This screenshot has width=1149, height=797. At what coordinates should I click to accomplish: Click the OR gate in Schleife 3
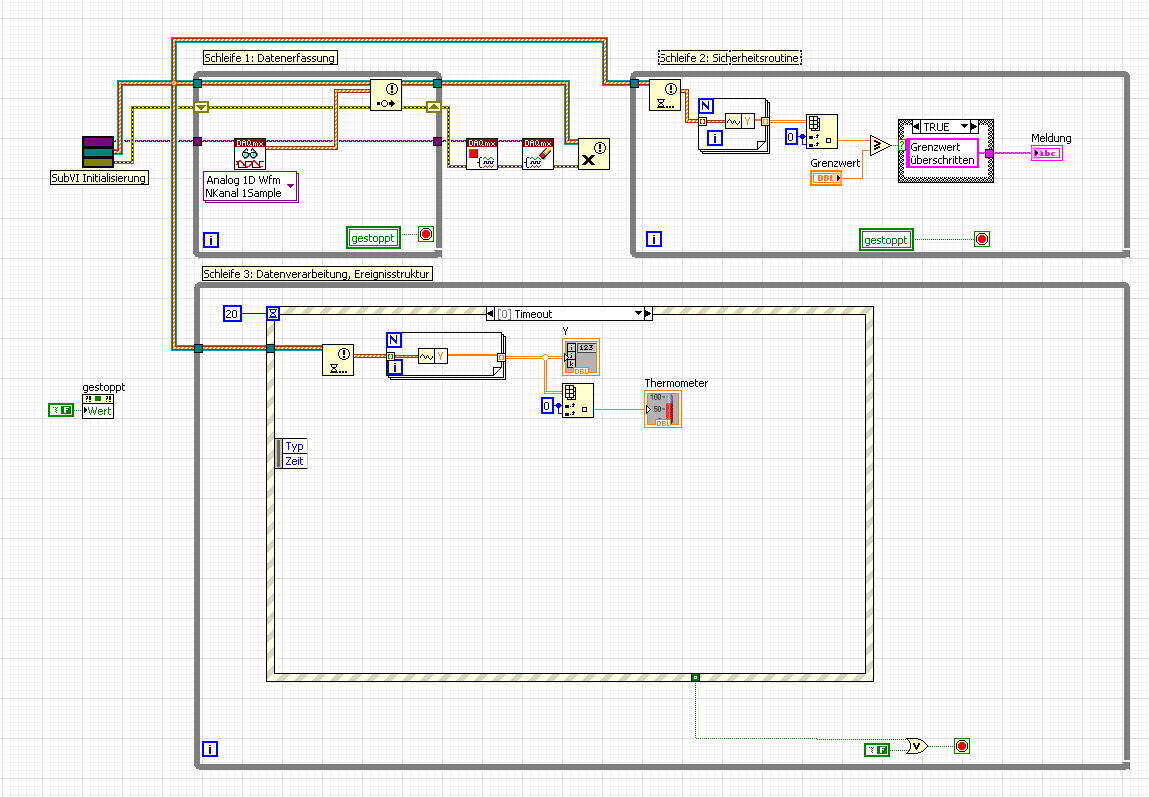[x=917, y=746]
